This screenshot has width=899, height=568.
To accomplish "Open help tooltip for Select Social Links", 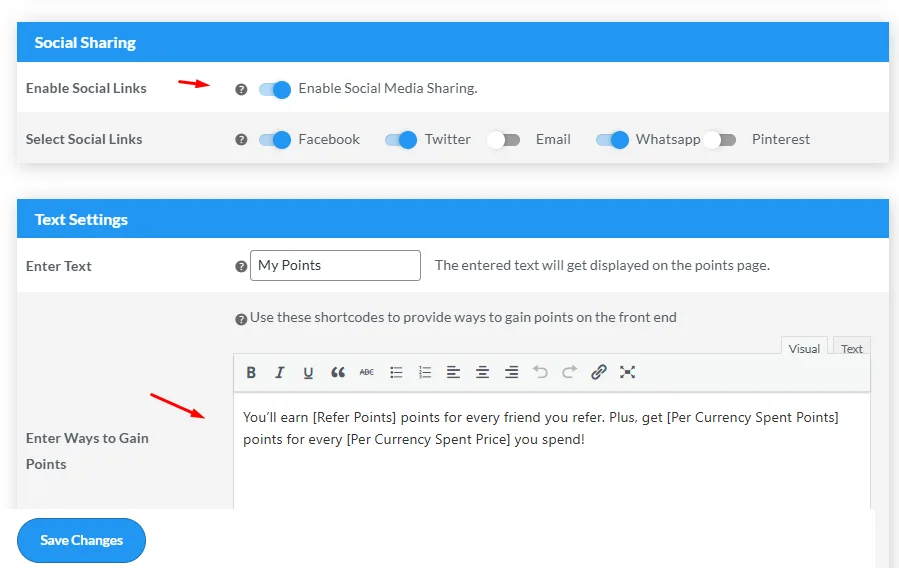I will pos(241,140).
